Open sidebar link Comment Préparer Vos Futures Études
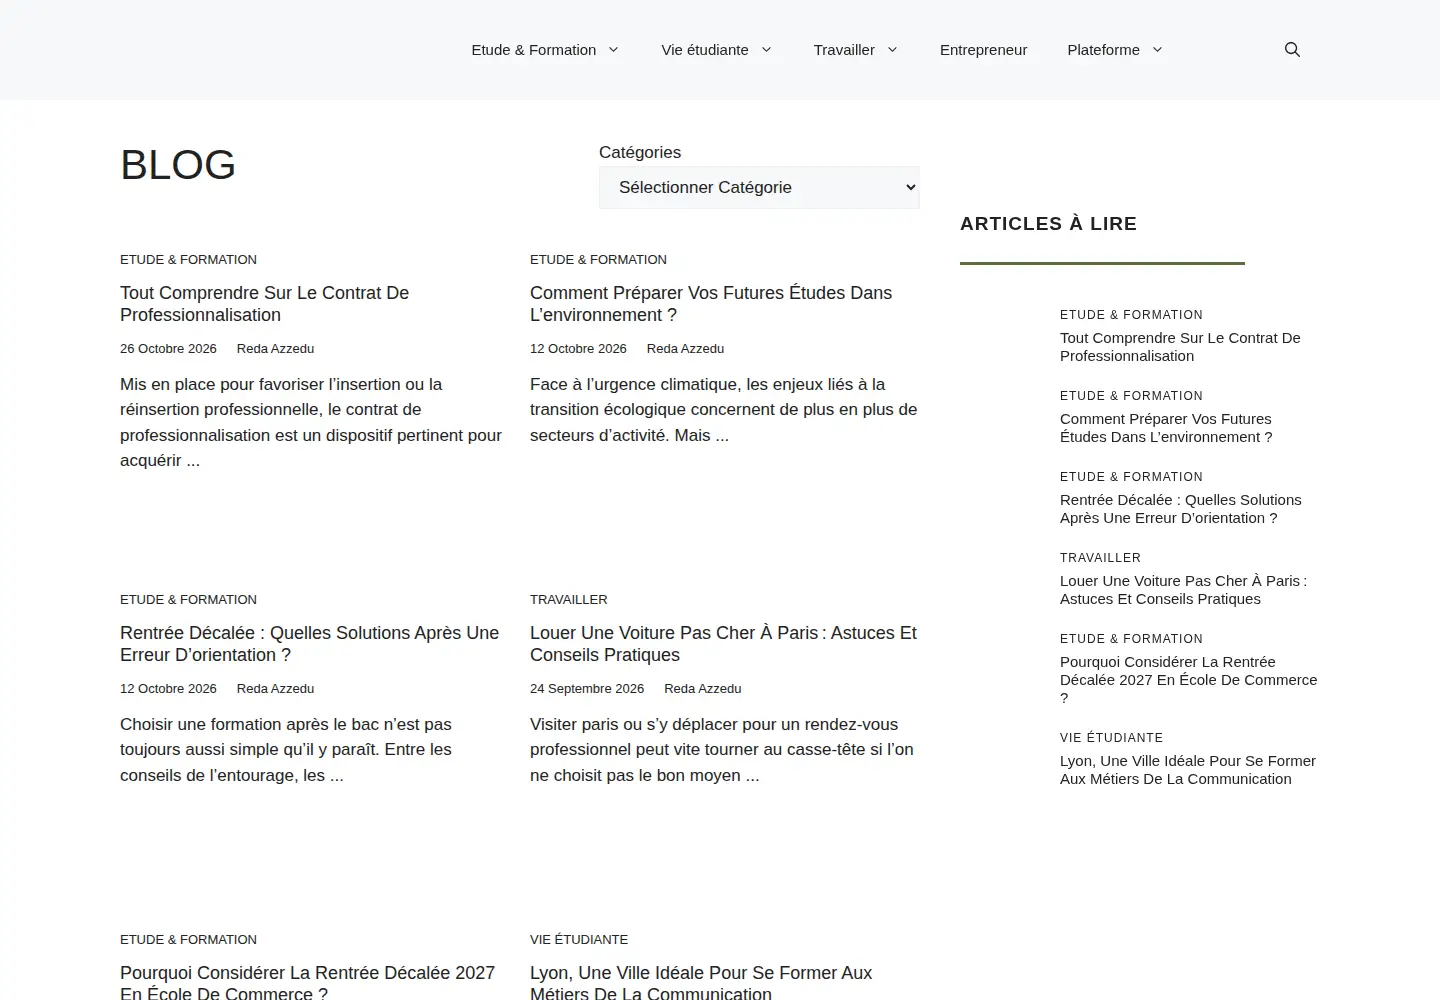Screen dimensions: 1440x1000 (1166, 428)
